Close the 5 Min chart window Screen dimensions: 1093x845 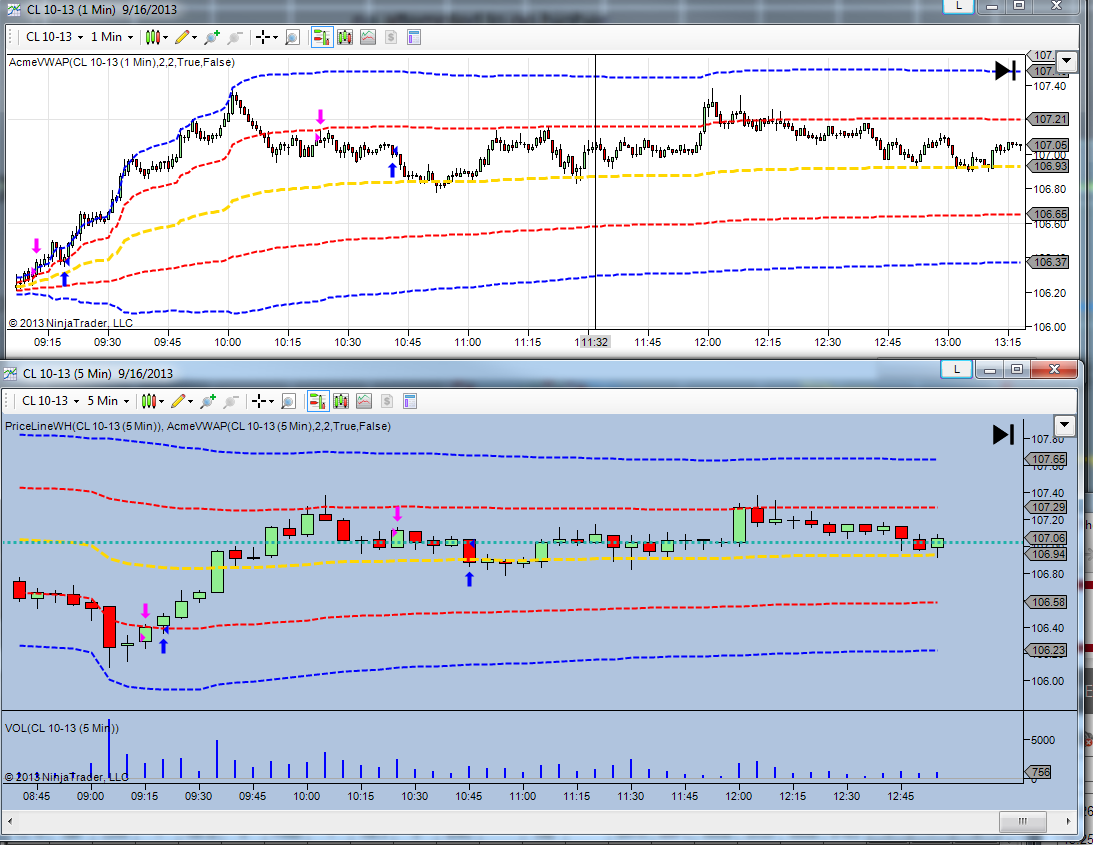(x=1054, y=369)
